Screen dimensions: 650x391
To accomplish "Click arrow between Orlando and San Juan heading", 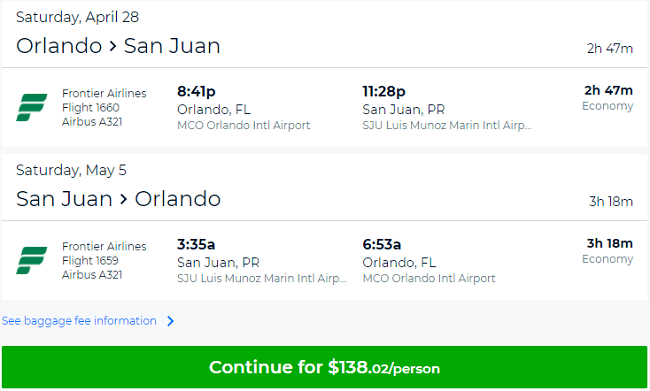I will coord(113,46).
